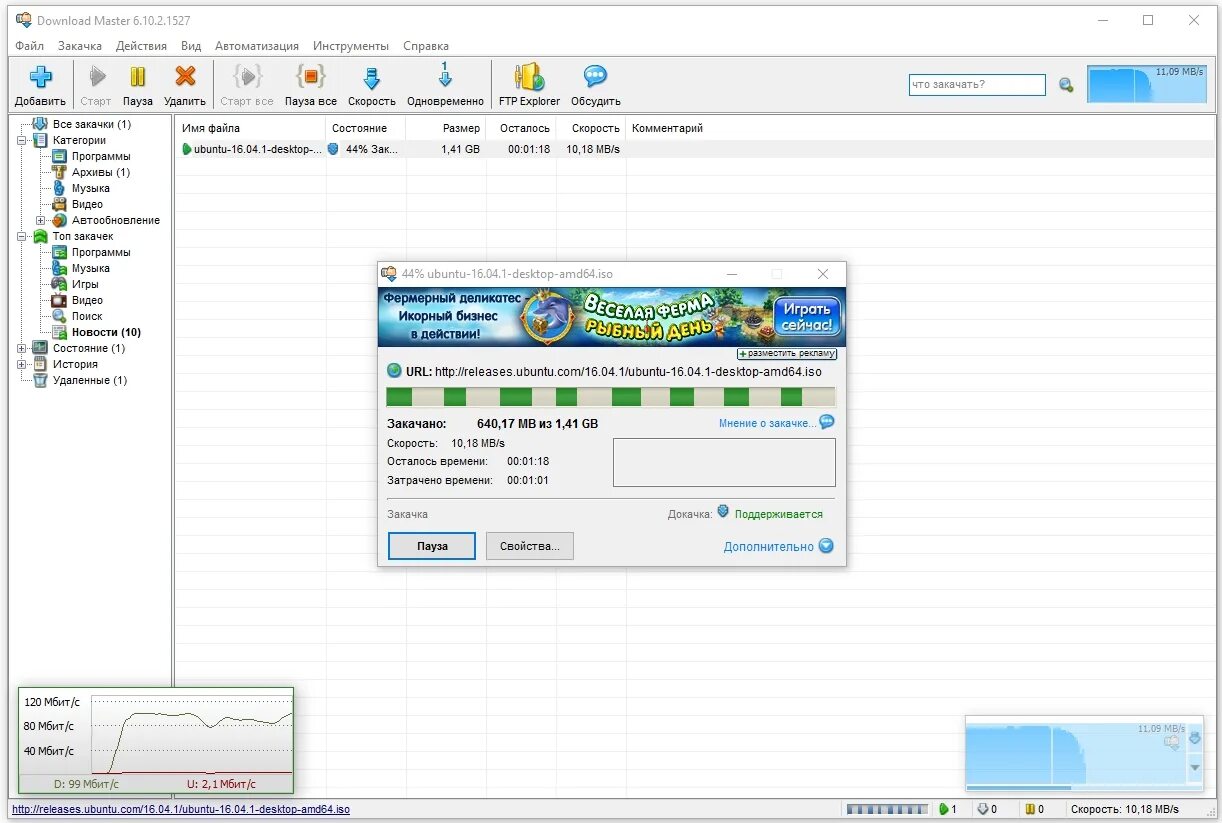Open the Автоматизация menu
Viewport: 1222px width, 823px height.
[257, 46]
